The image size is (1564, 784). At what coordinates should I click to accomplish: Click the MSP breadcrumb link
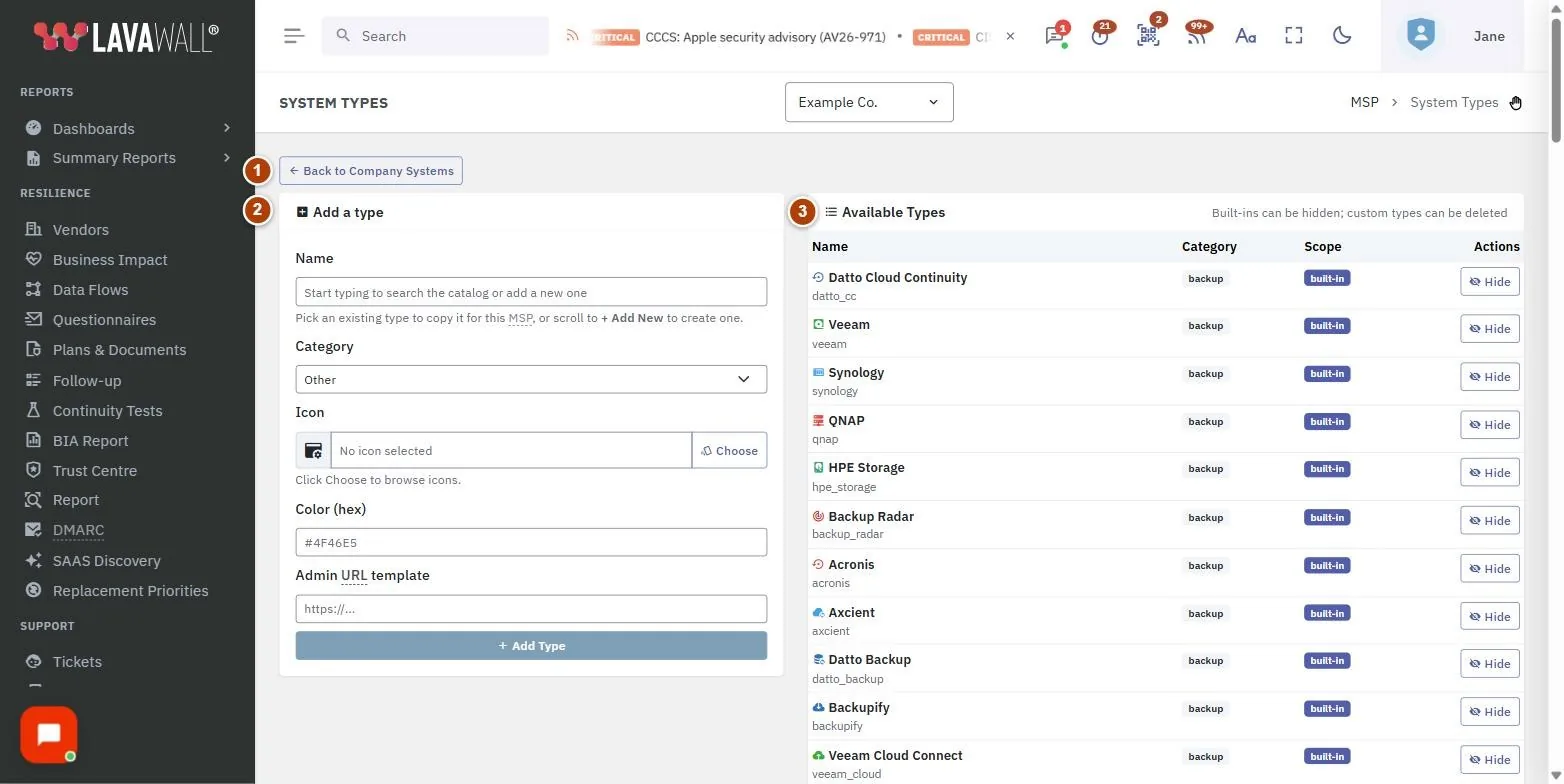tap(1364, 102)
